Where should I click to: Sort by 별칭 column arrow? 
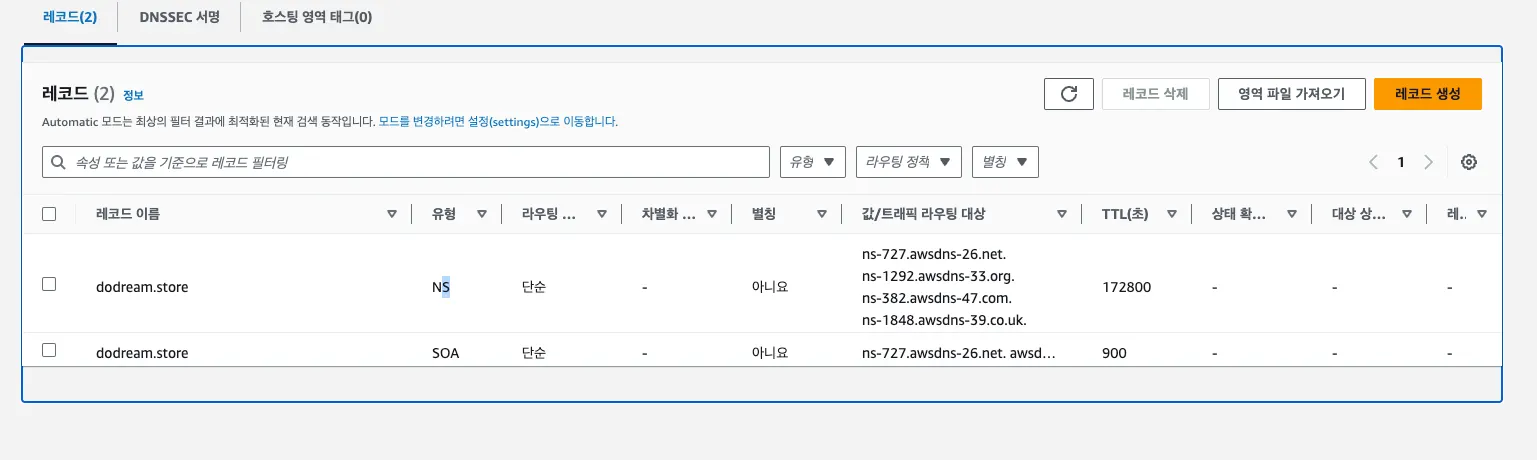pyautogui.click(x=821, y=214)
